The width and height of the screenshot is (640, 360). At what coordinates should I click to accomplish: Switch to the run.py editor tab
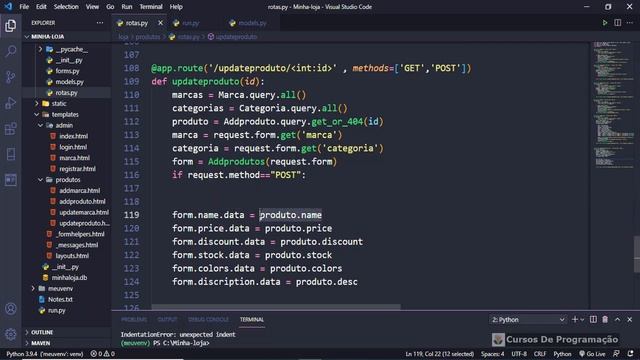(x=191, y=23)
